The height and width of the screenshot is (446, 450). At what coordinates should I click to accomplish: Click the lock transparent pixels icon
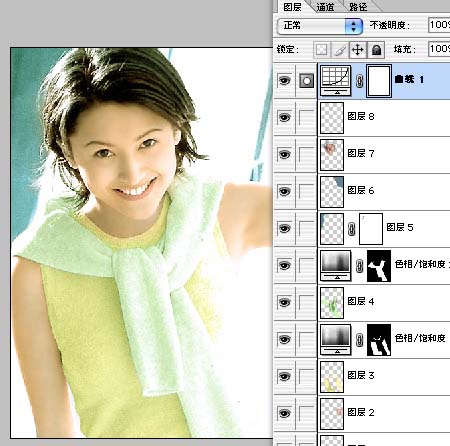click(x=321, y=50)
